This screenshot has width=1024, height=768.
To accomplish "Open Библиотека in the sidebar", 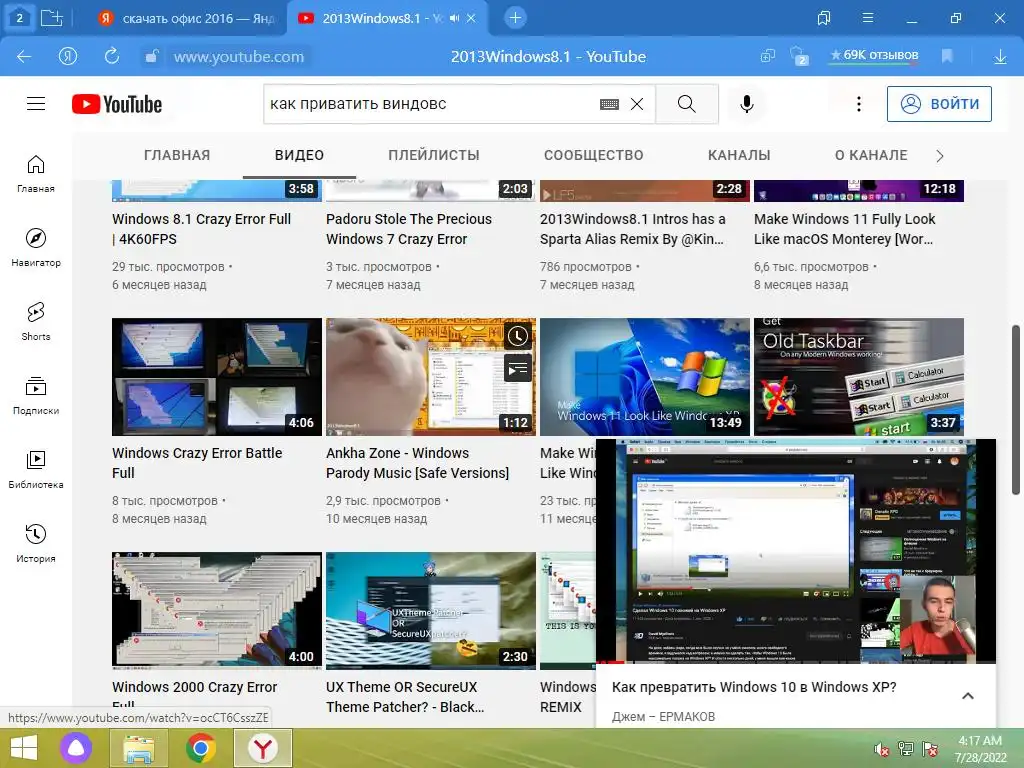I will [x=36, y=470].
